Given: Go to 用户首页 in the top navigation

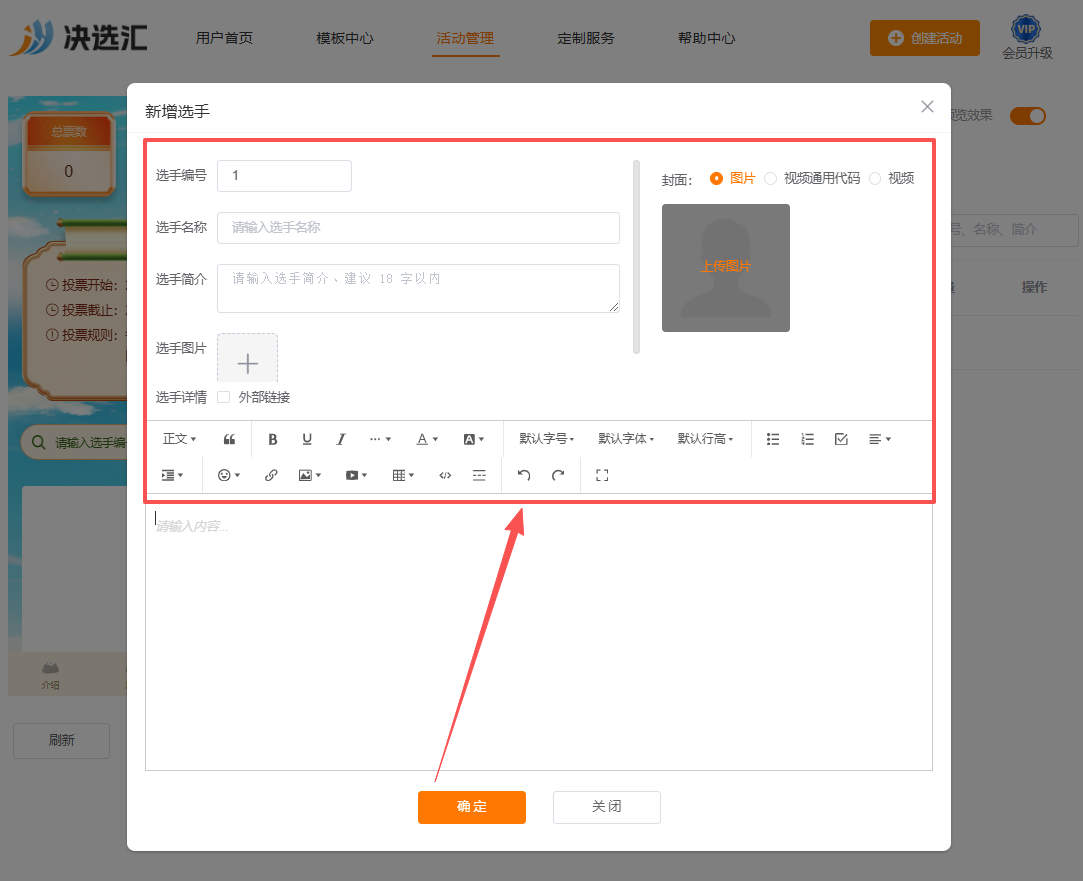Looking at the screenshot, I should click(x=224, y=38).
